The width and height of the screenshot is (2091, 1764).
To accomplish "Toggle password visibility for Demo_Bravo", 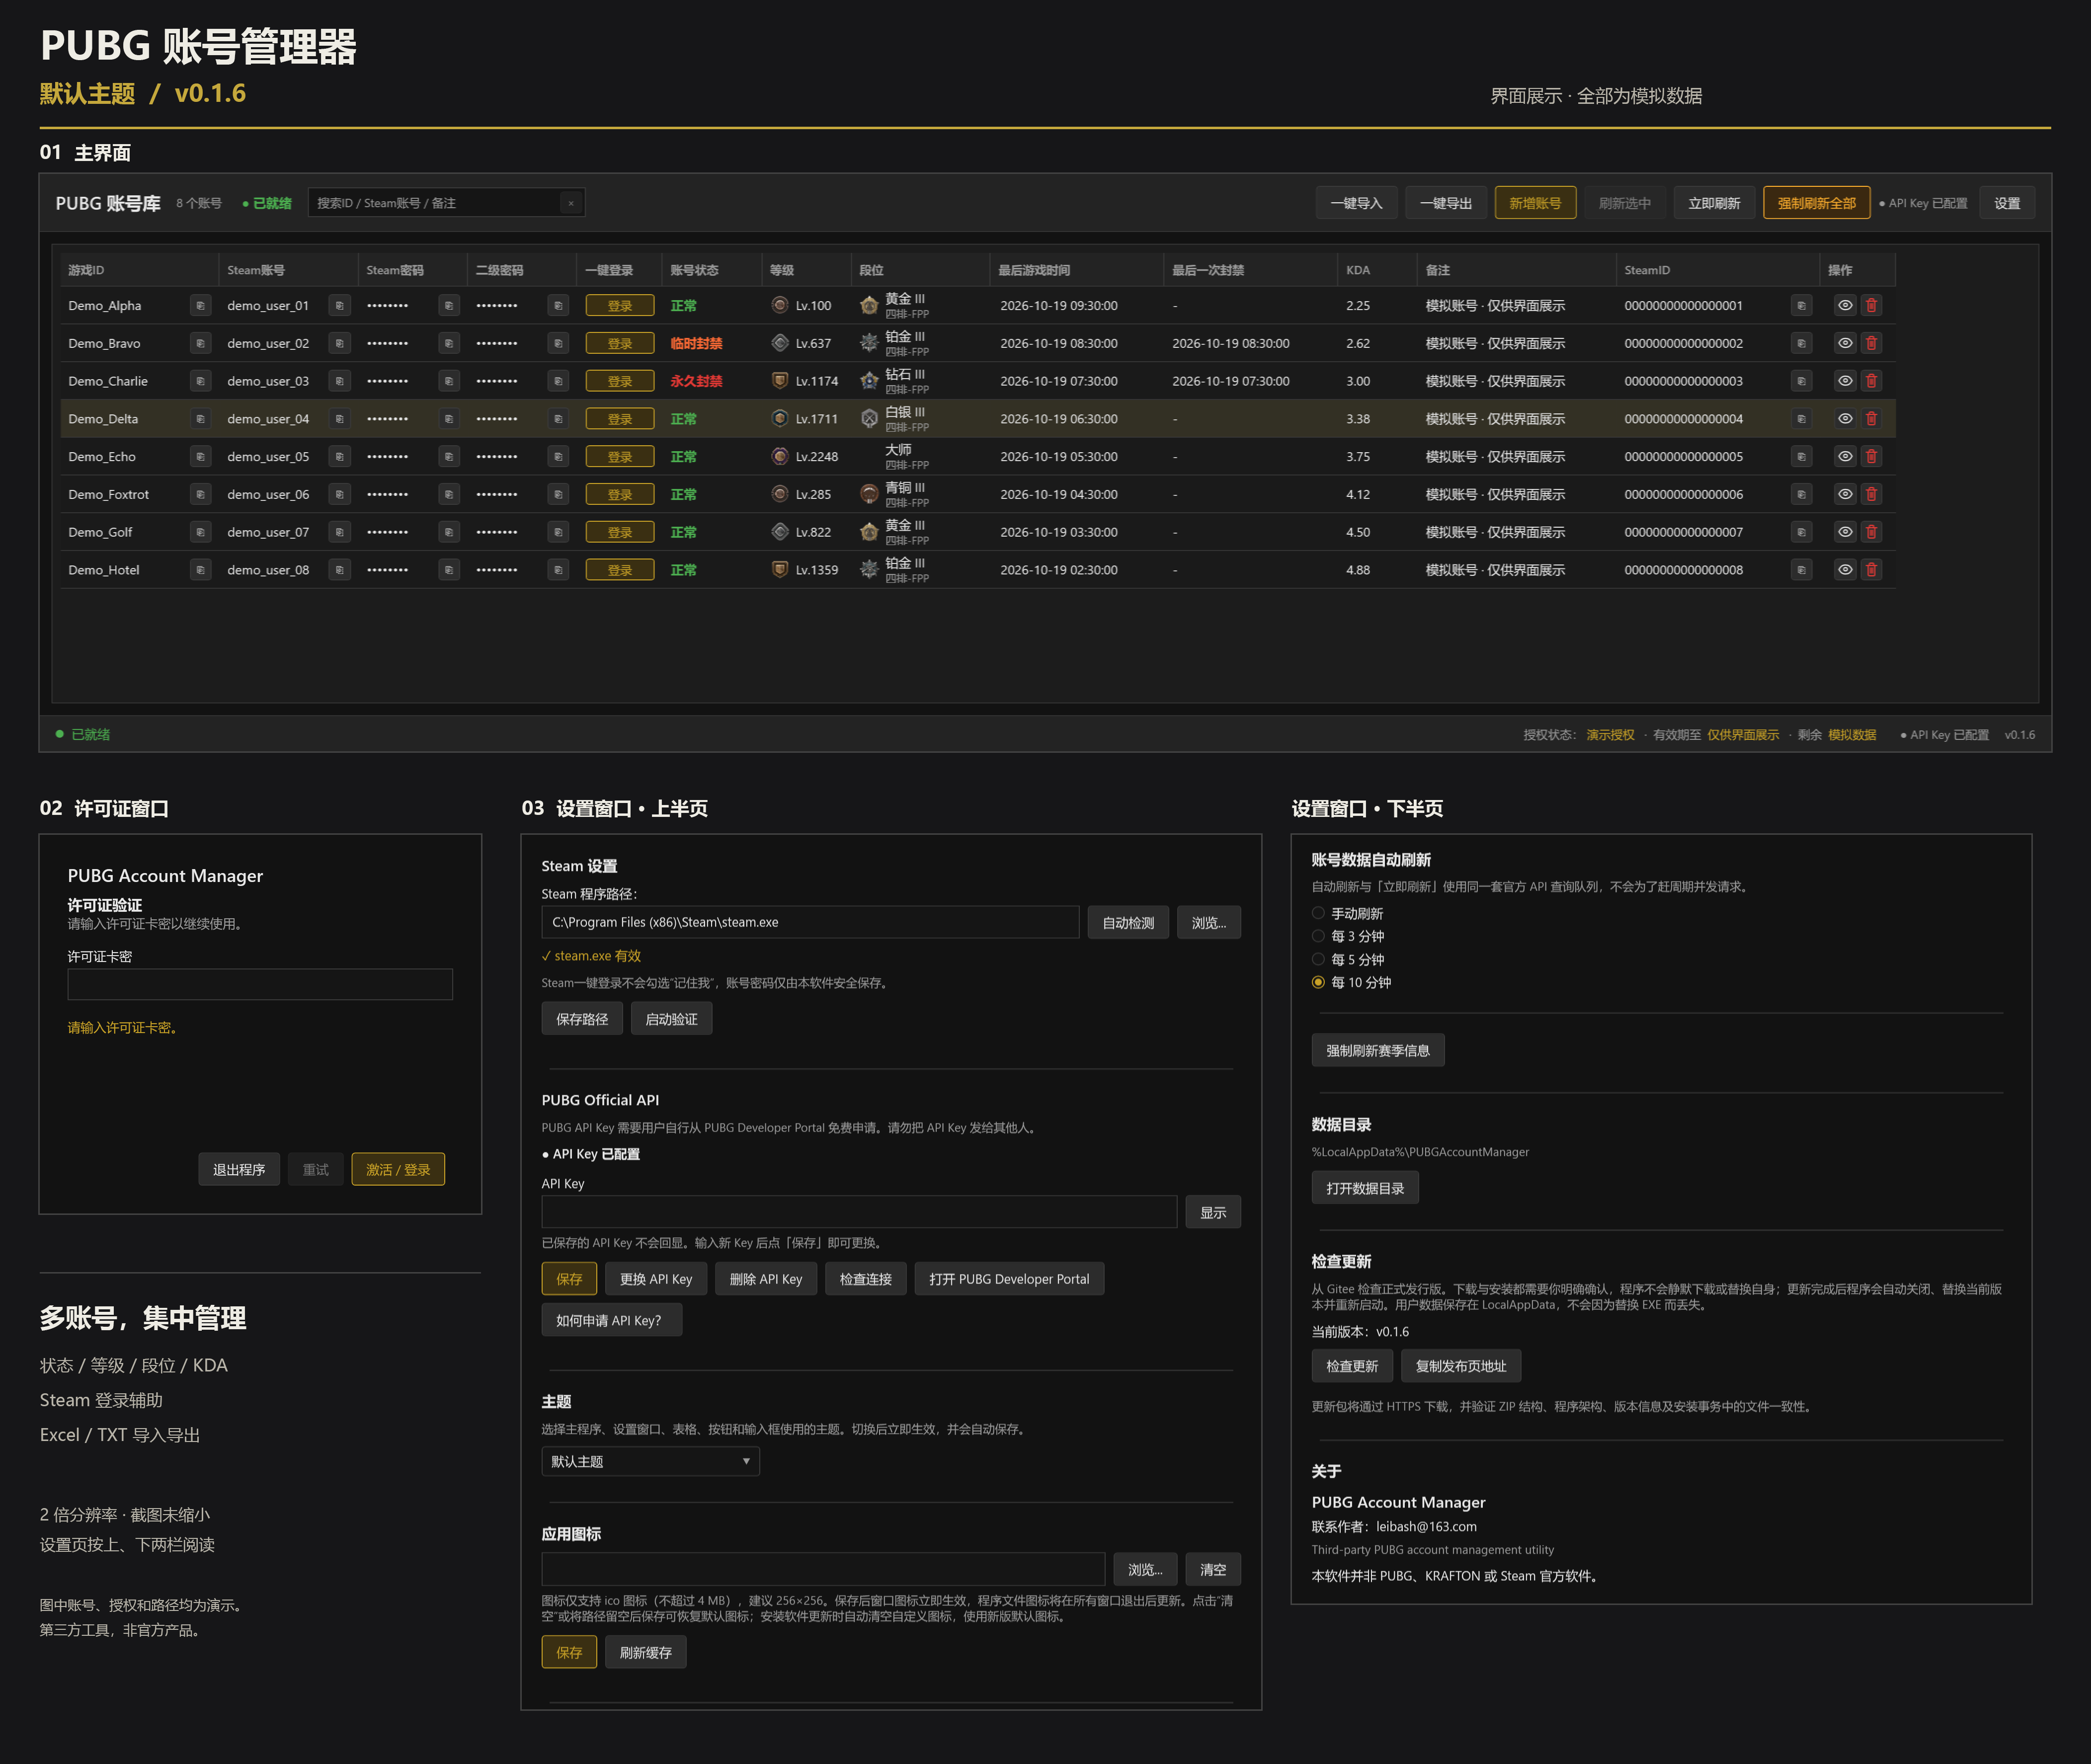I will (x=1845, y=344).
